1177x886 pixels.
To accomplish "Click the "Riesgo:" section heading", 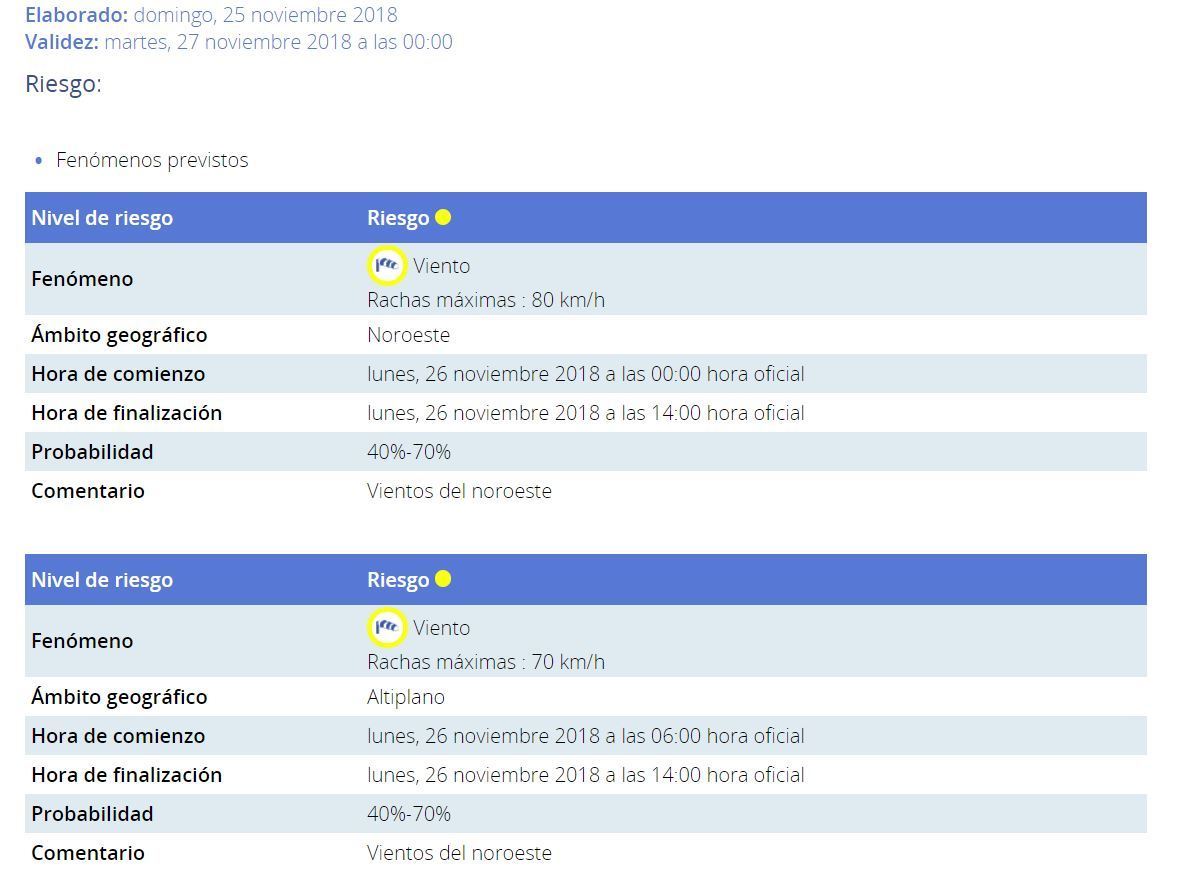I will click(63, 84).
